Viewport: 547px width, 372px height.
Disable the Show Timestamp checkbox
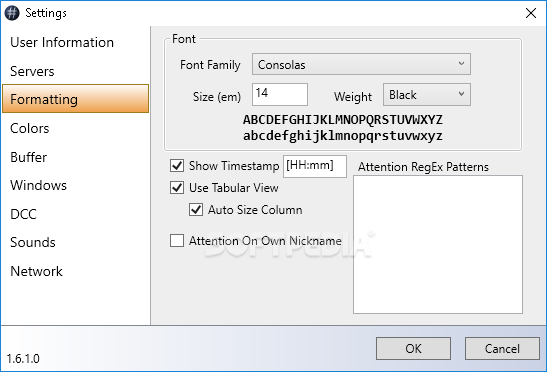coord(177,165)
